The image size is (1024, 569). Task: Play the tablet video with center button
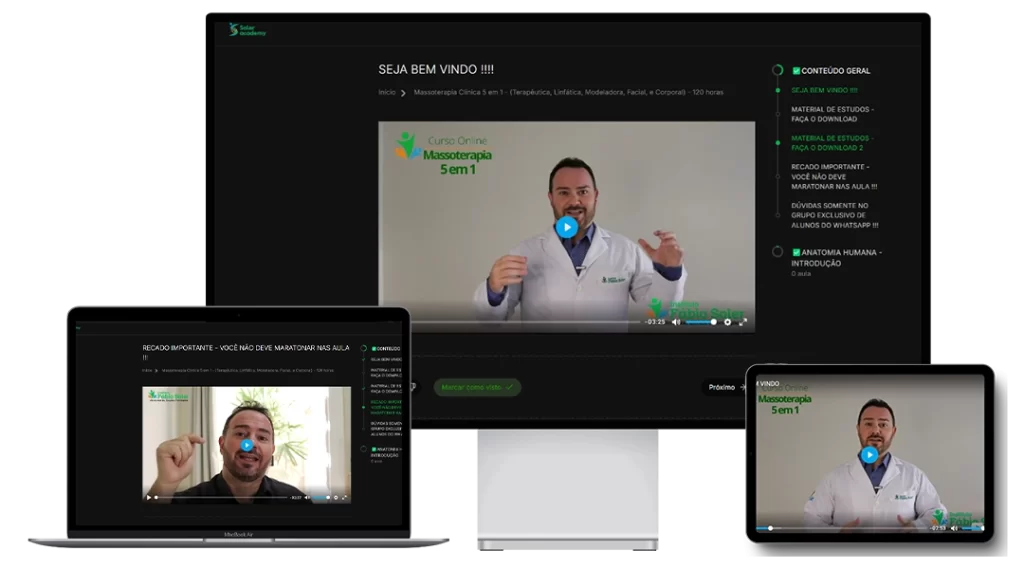pyautogui.click(x=869, y=455)
